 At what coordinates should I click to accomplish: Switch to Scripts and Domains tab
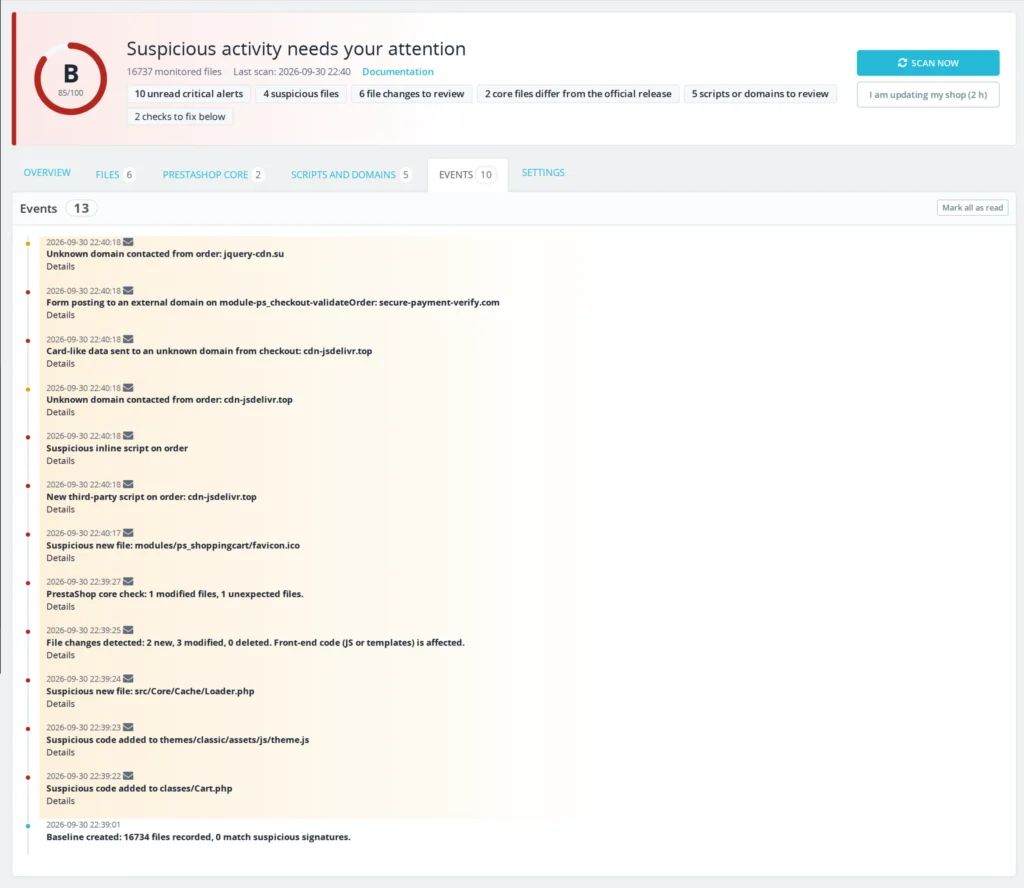point(350,174)
